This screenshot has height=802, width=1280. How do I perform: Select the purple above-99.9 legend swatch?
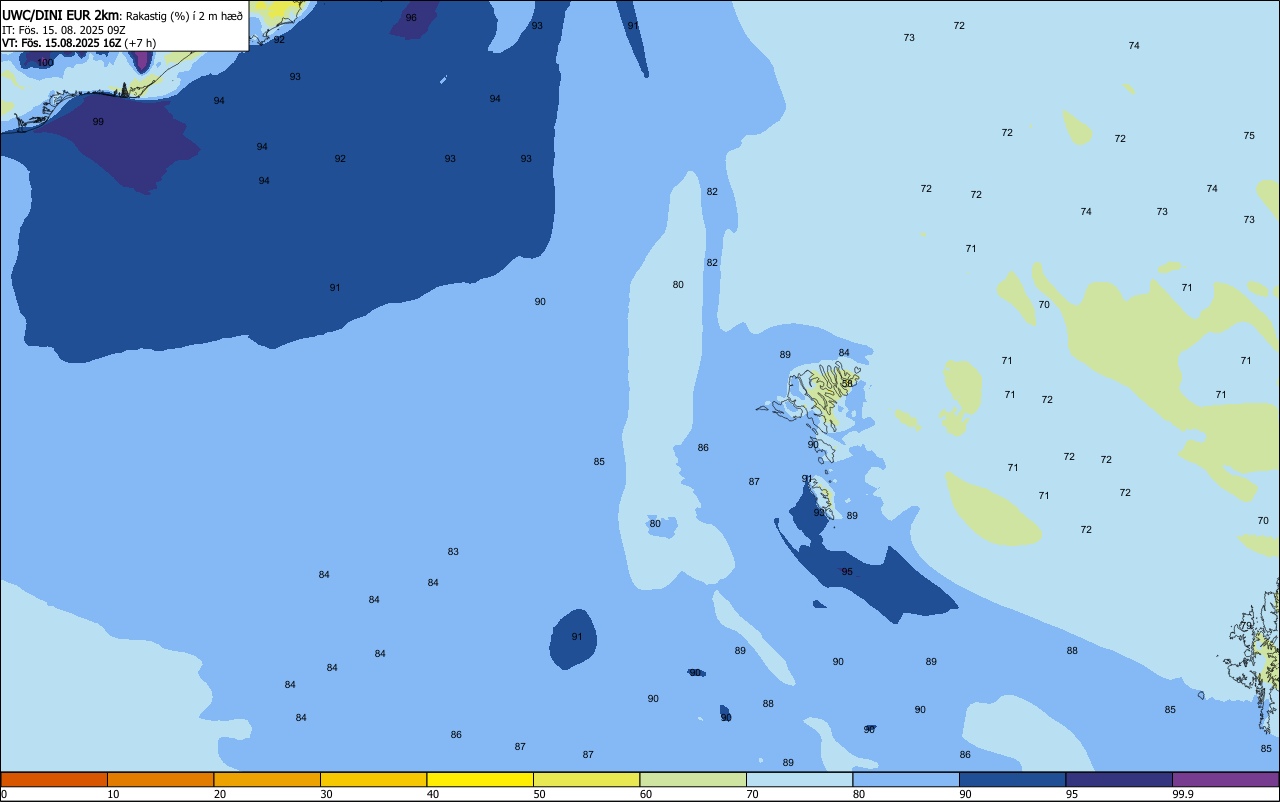pos(1225,779)
